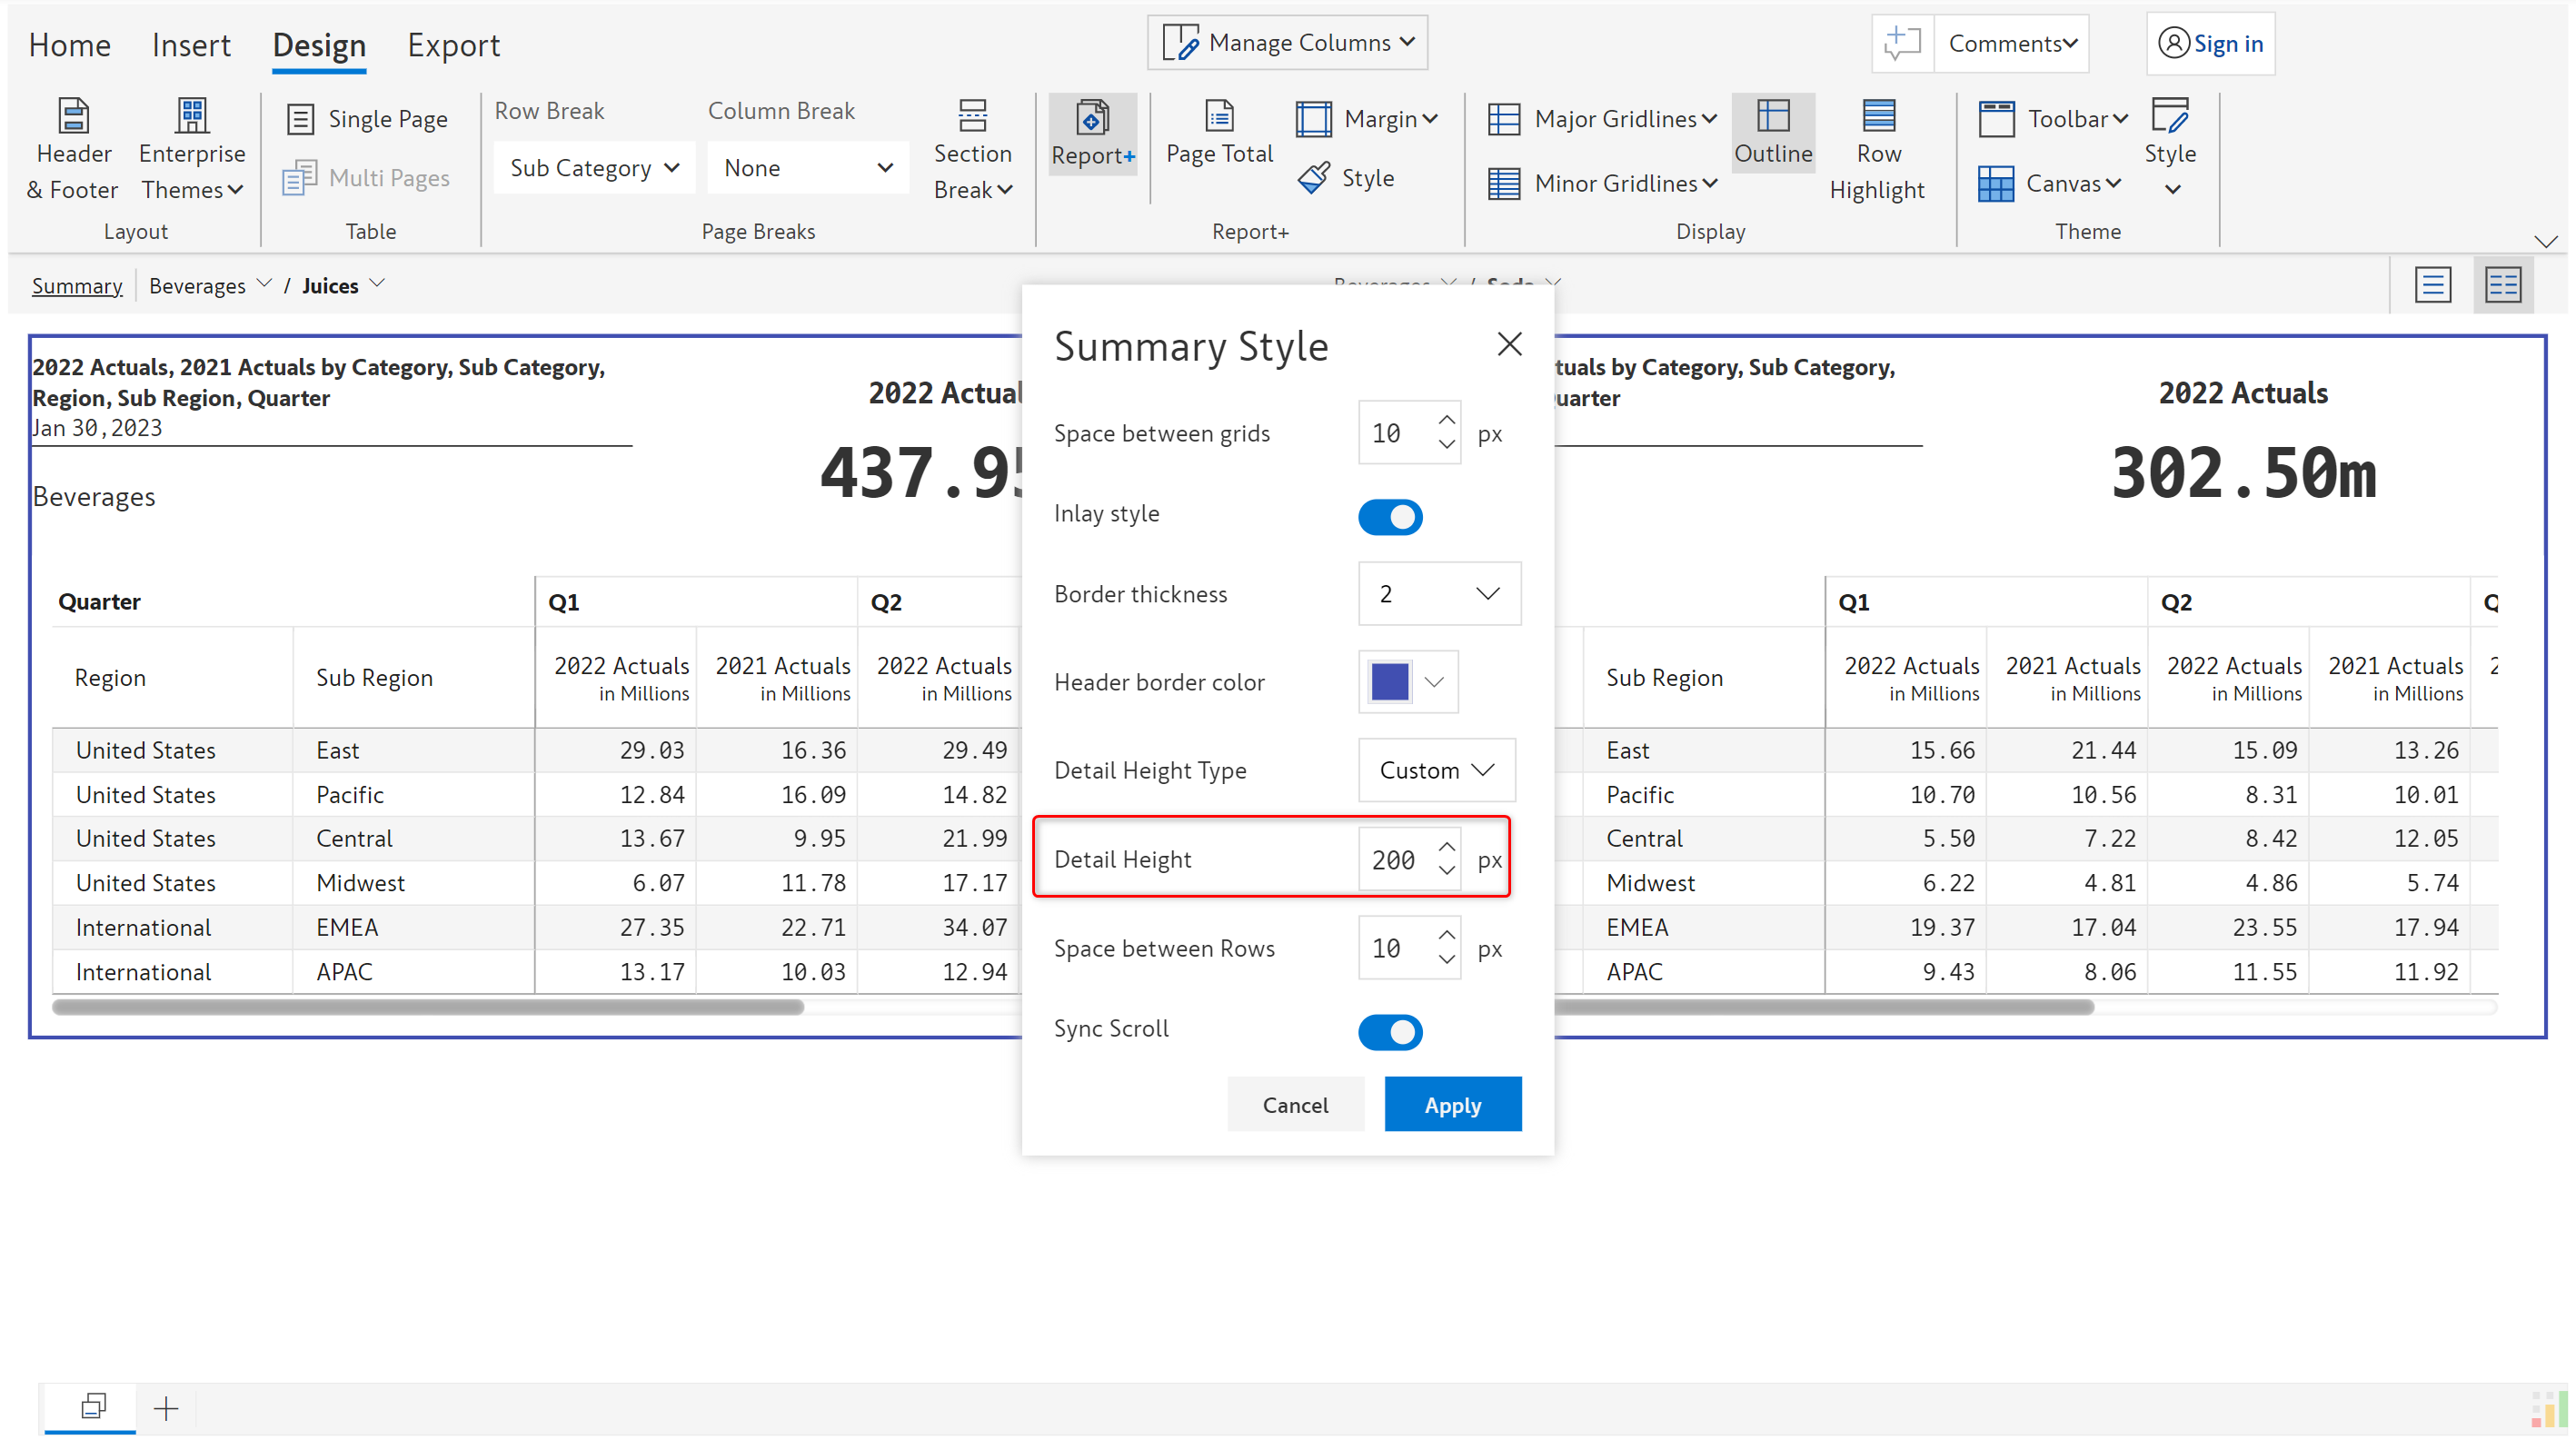Viewport: 2576px width, 1440px height.
Task: Open the Border thickness dropdown
Action: [1438, 594]
